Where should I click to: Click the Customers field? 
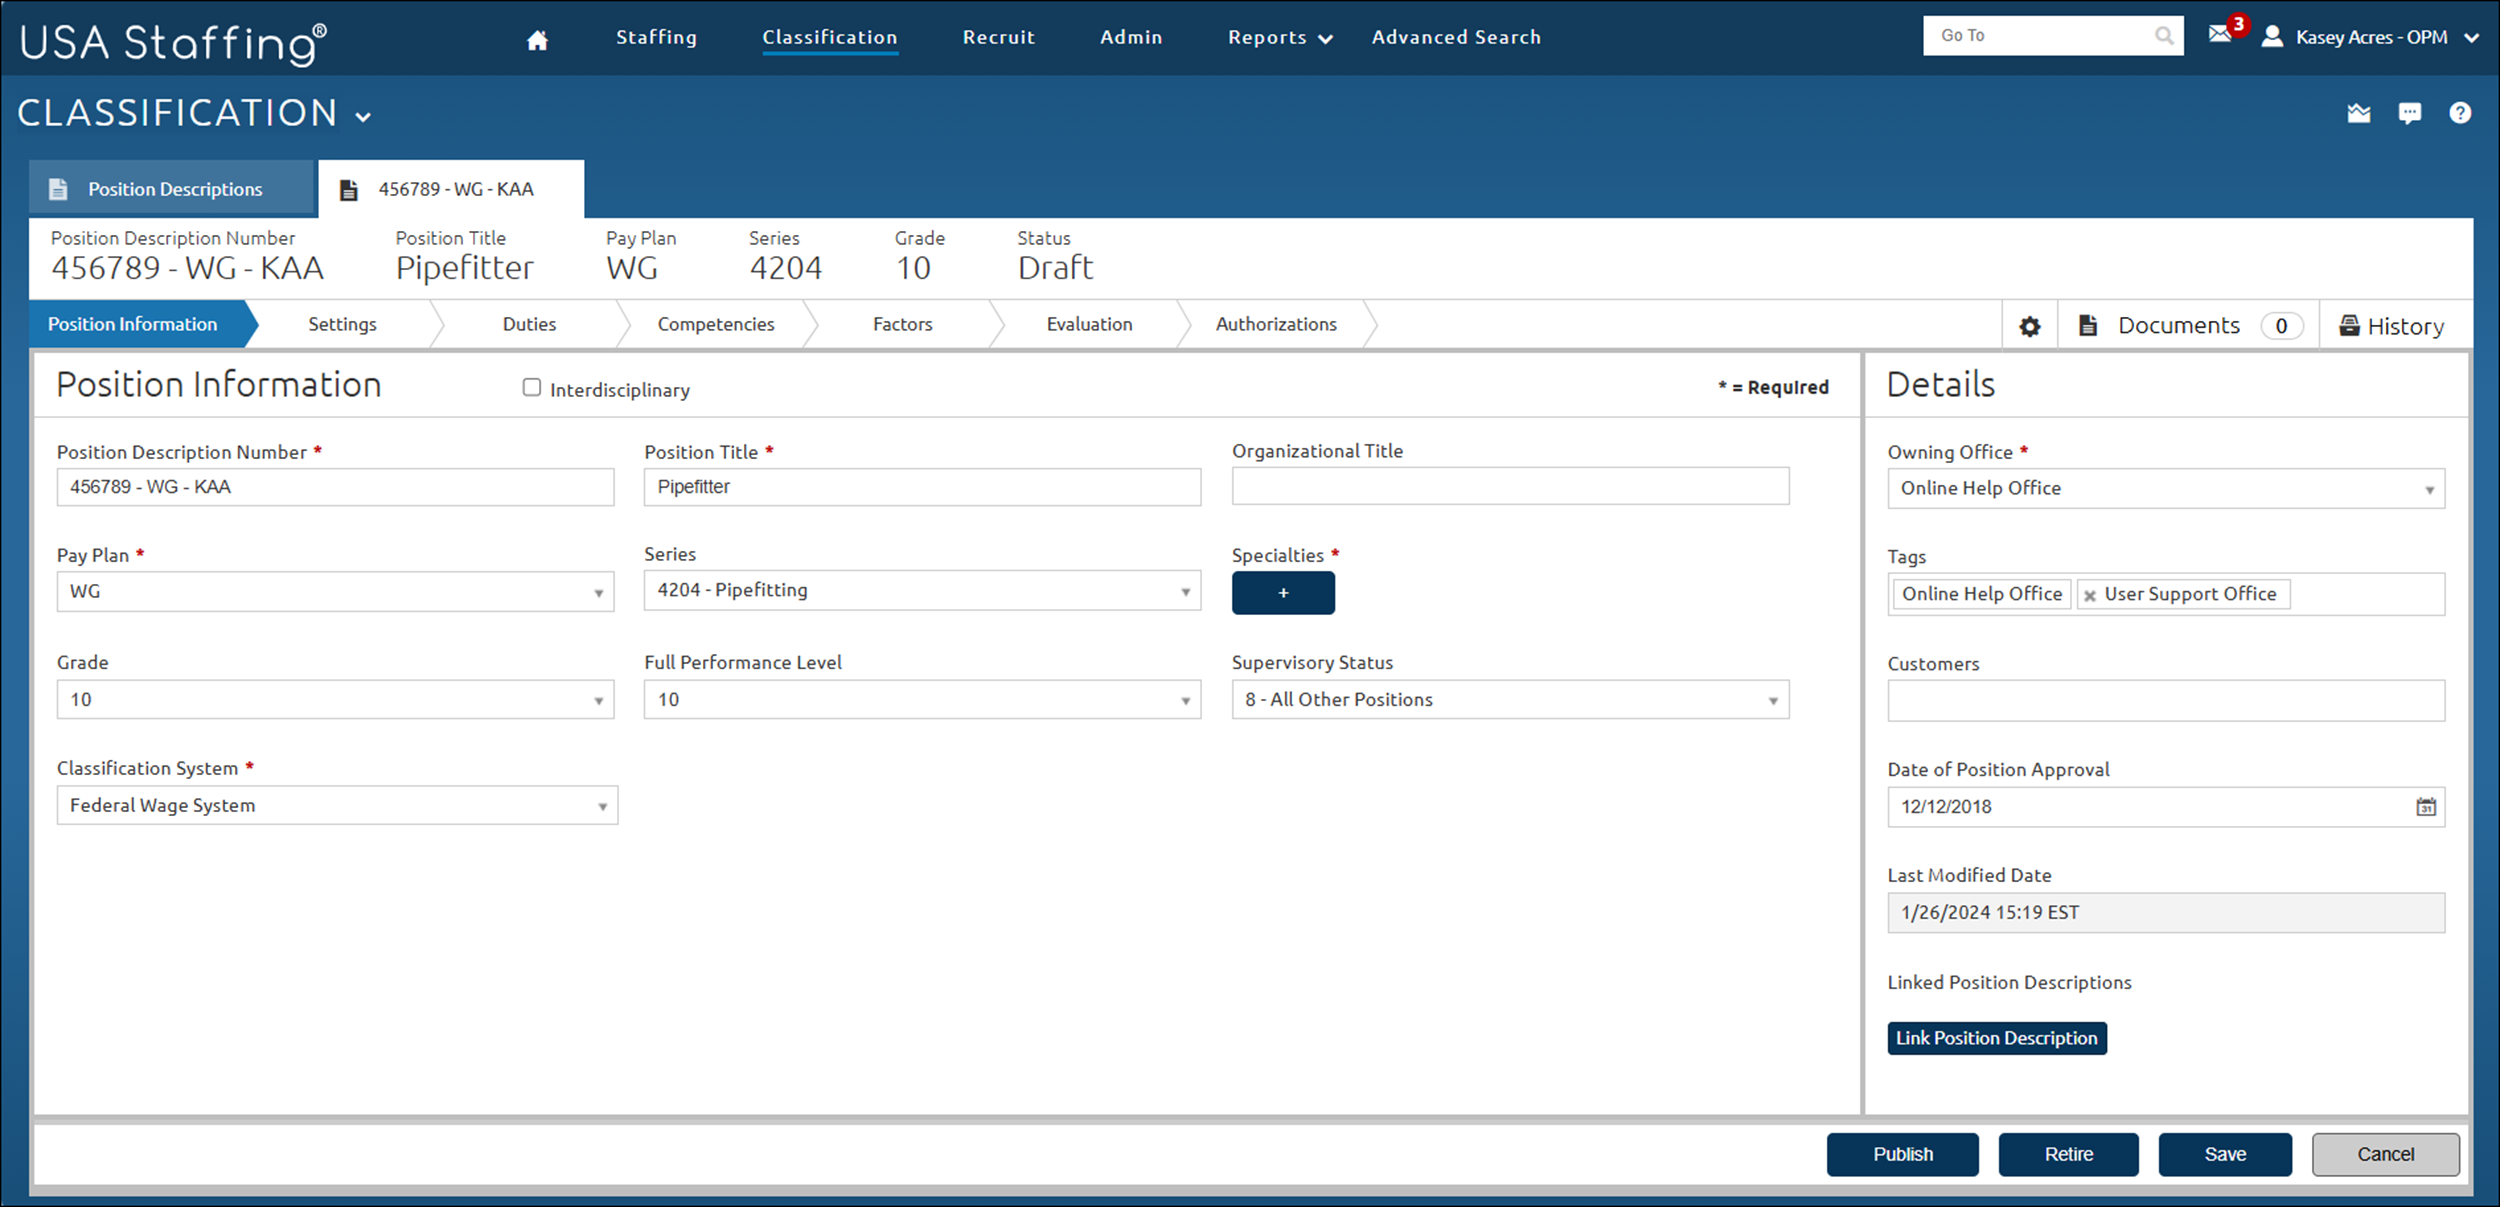(2166, 701)
